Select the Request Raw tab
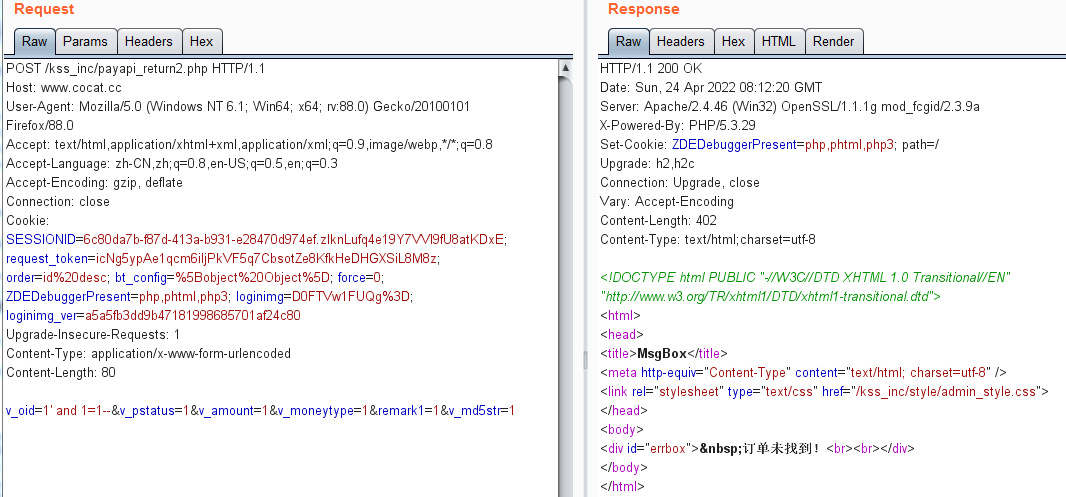Image resolution: width=1066 pixels, height=497 pixels. [34, 41]
